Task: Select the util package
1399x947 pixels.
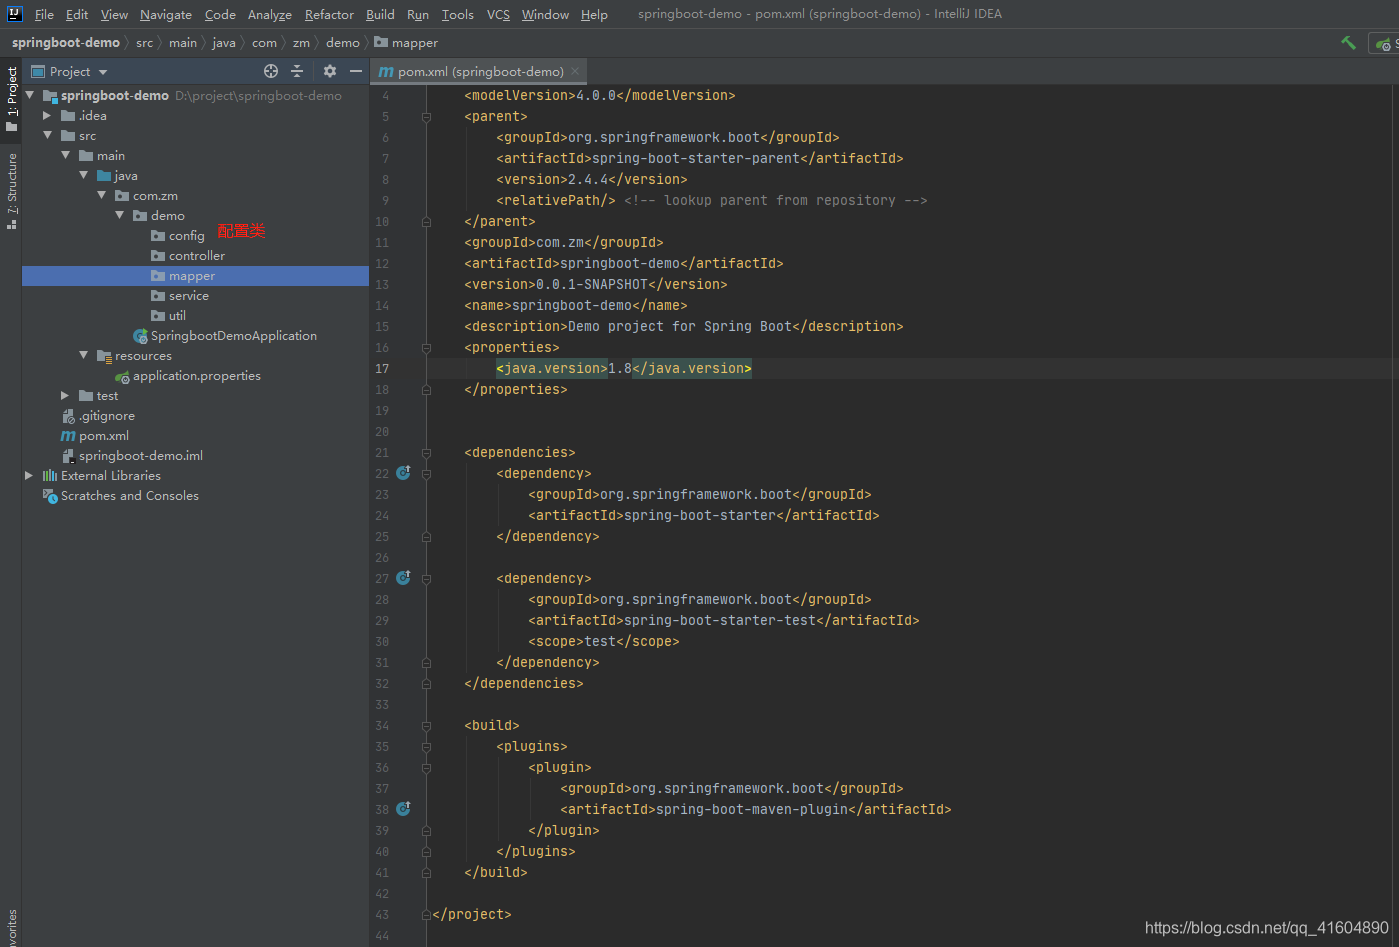Action: (177, 316)
